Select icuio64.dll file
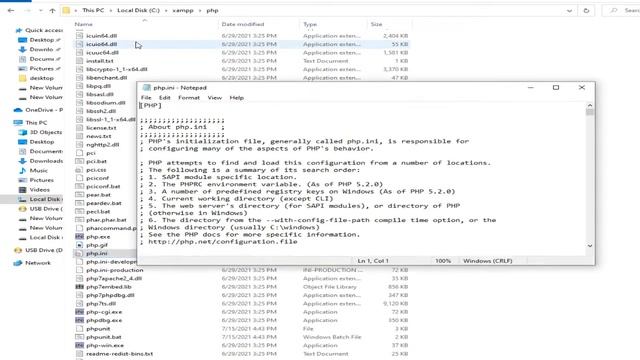640x360 pixels. point(101,44)
